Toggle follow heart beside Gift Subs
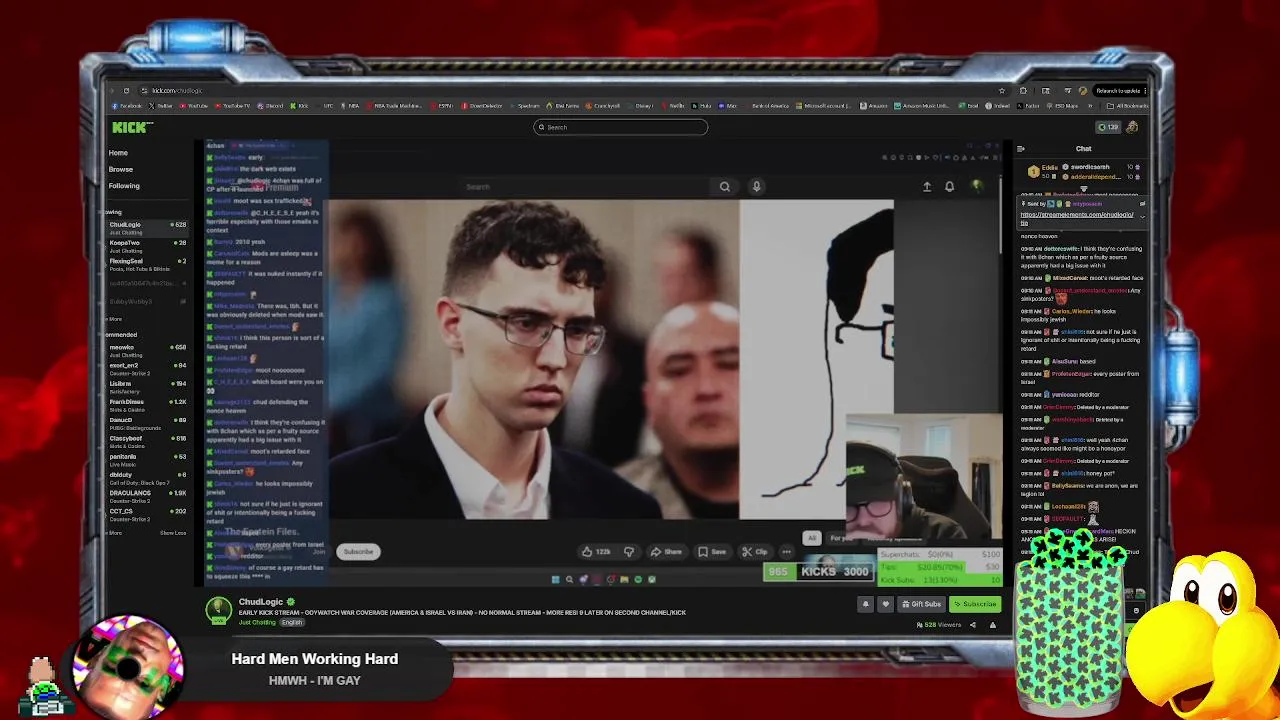Viewport: 1280px width, 720px height. (885, 604)
